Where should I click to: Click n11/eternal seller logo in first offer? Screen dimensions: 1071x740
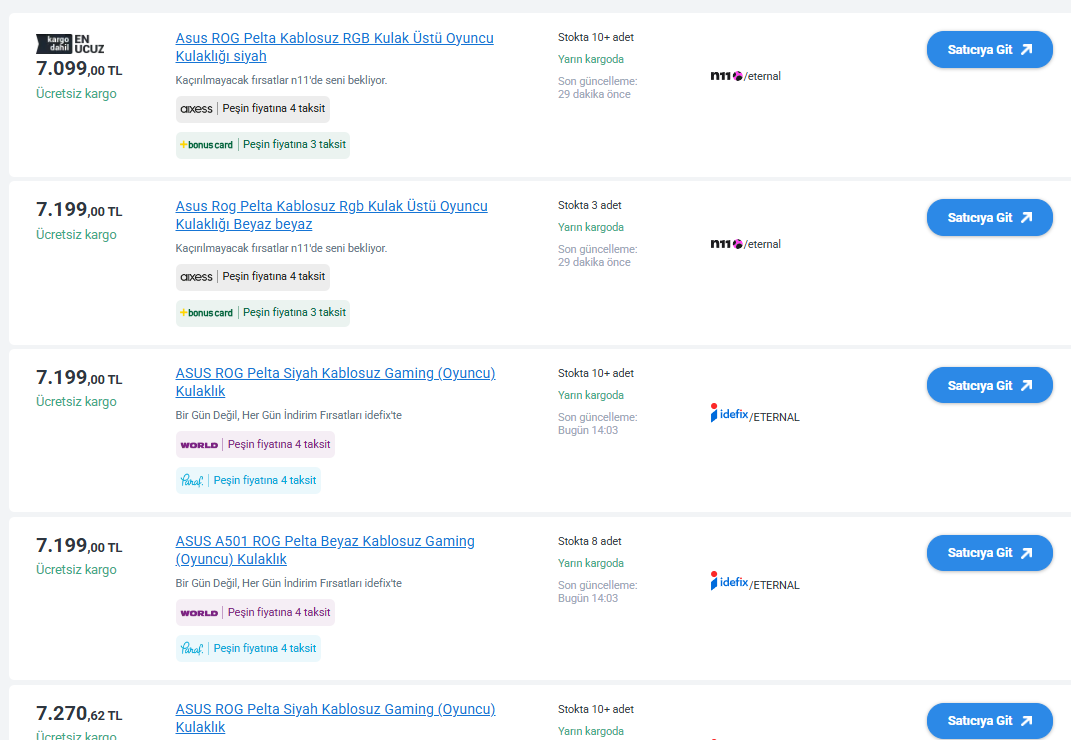(745, 76)
